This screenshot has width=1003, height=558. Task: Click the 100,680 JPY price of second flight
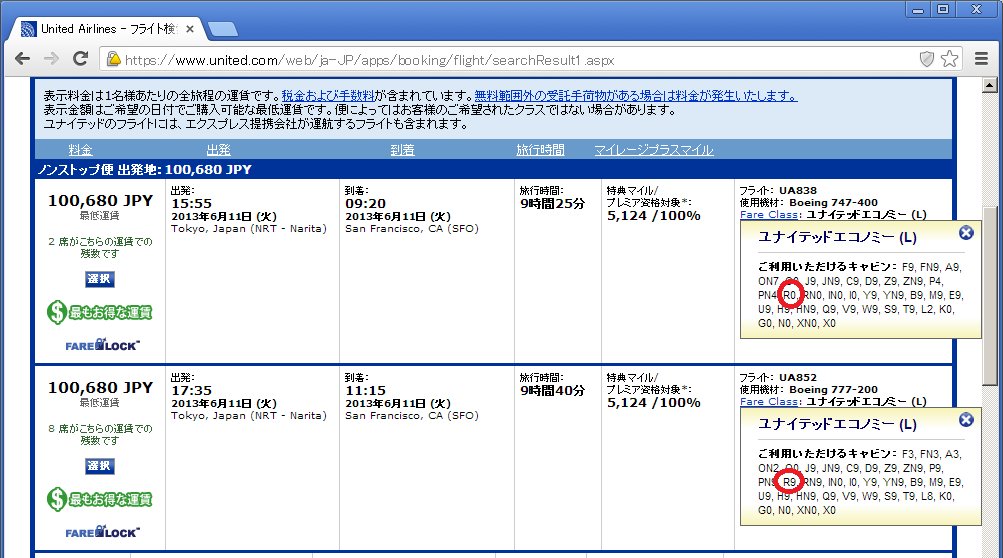coord(100,387)
